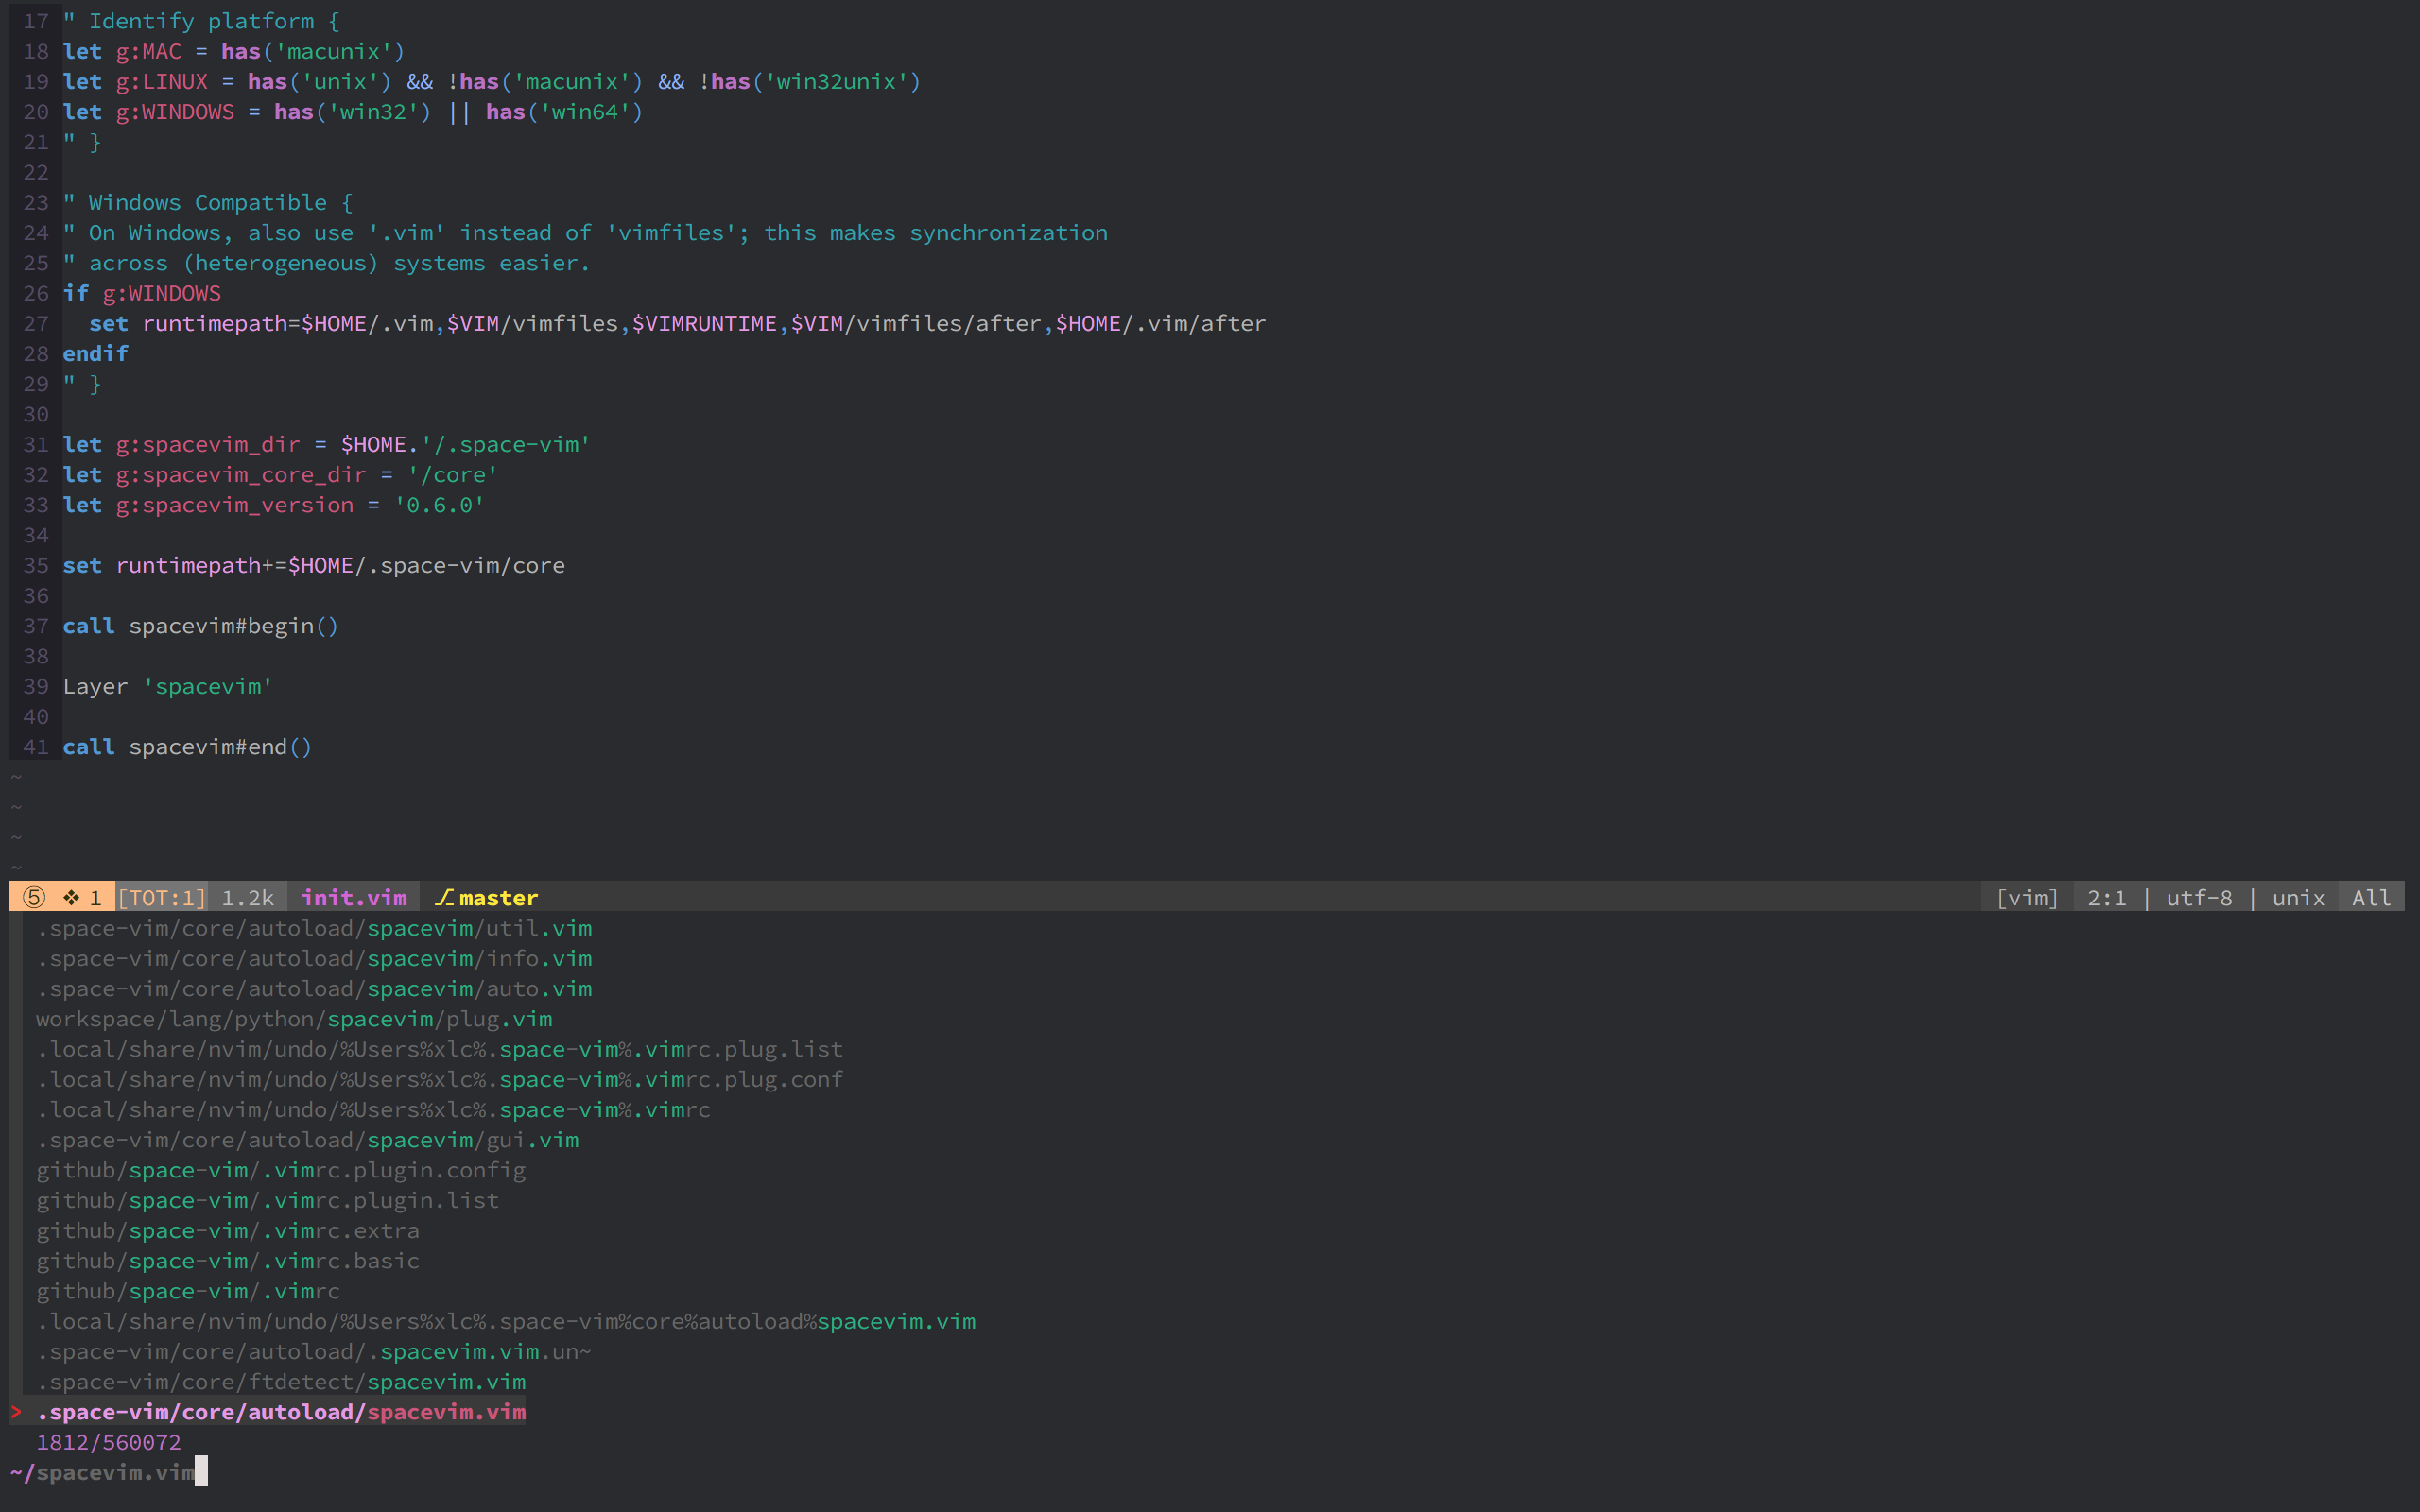Click the [vim] file type icon in statusbar

[2025, 897]
